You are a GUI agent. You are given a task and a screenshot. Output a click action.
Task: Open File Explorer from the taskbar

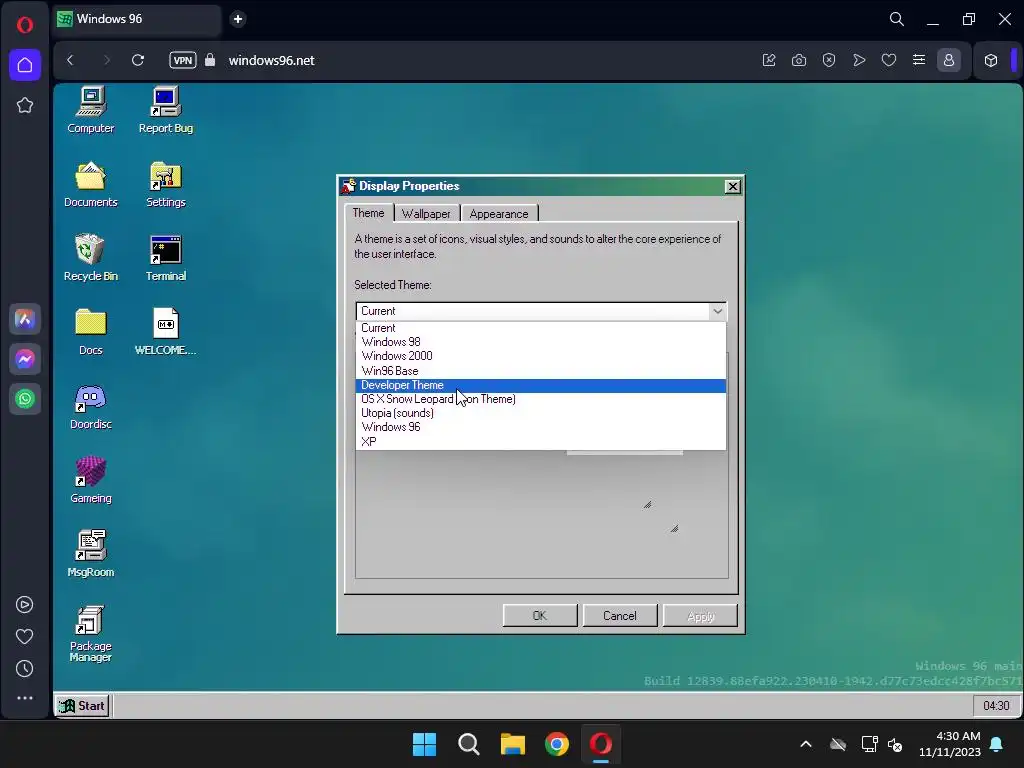(513, 744)
